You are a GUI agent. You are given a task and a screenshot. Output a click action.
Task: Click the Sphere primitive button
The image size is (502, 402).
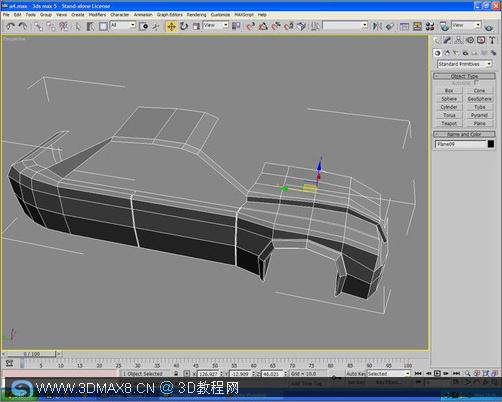(x=449, y=99)
